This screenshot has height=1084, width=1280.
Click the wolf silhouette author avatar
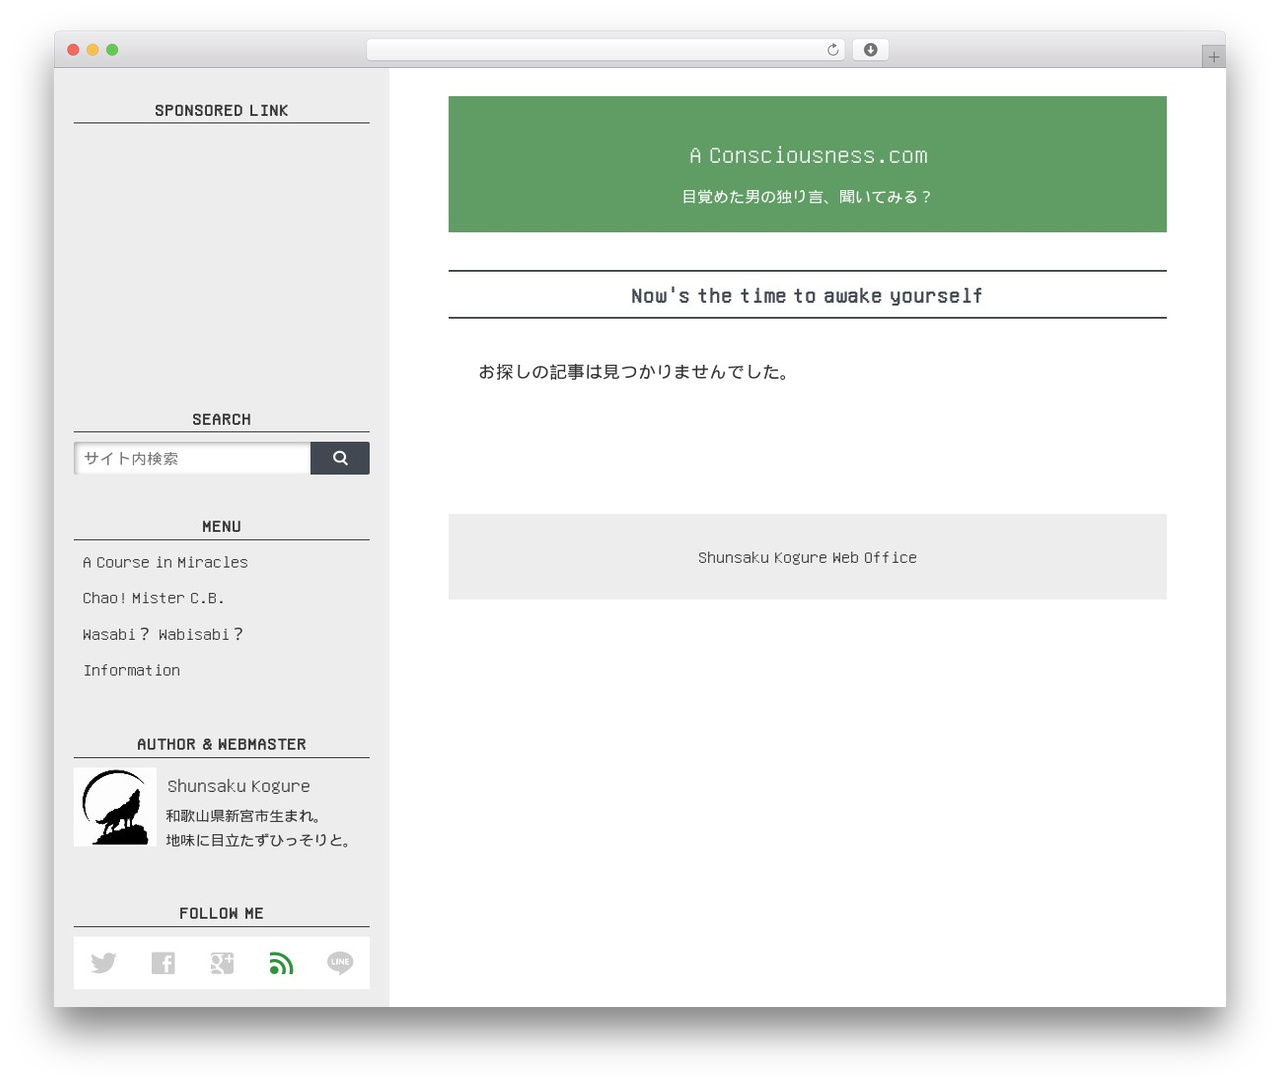115,807
